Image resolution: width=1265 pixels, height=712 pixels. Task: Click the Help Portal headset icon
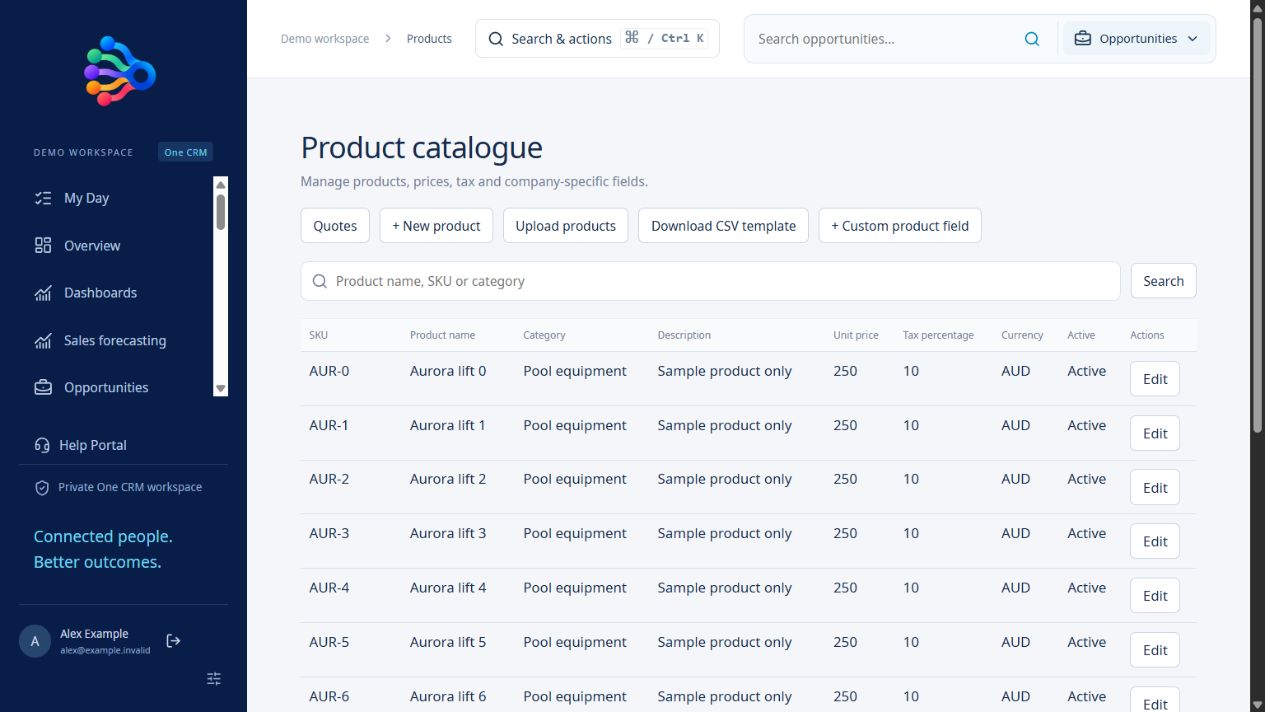42,445
